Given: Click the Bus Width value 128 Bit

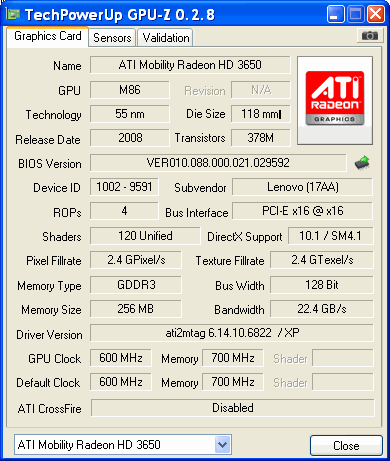Looking at the screenshot, I should [322, 285].
